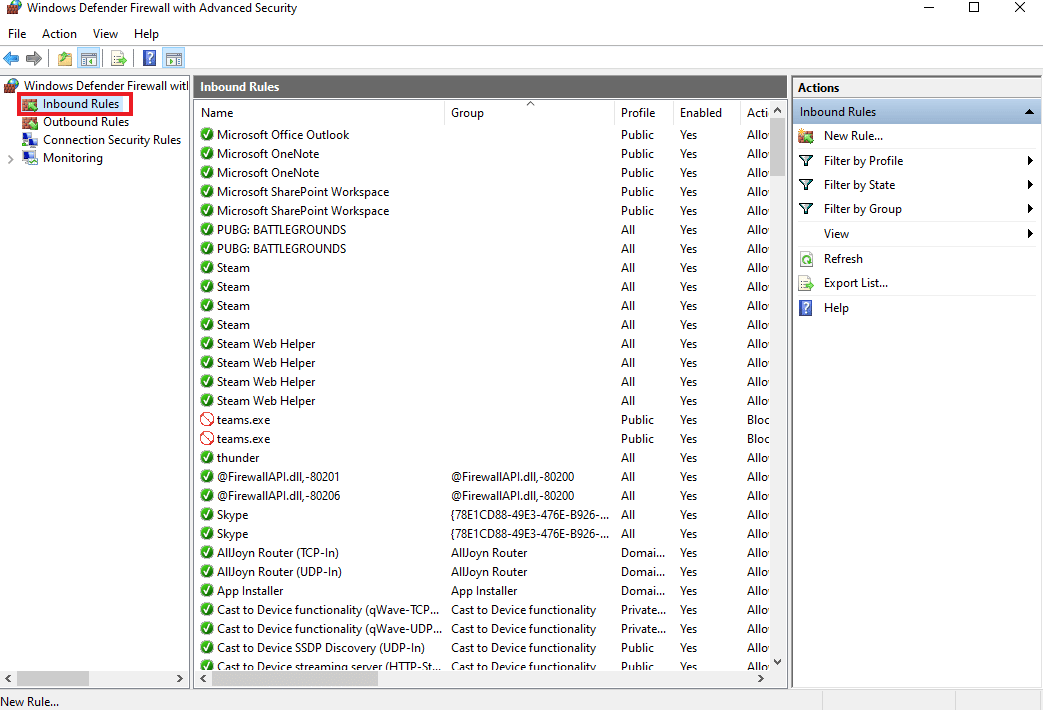1043x710 pixels.
Task: Click the console tree horizontal scrollbar thumb
Action: tap(53, 679)
